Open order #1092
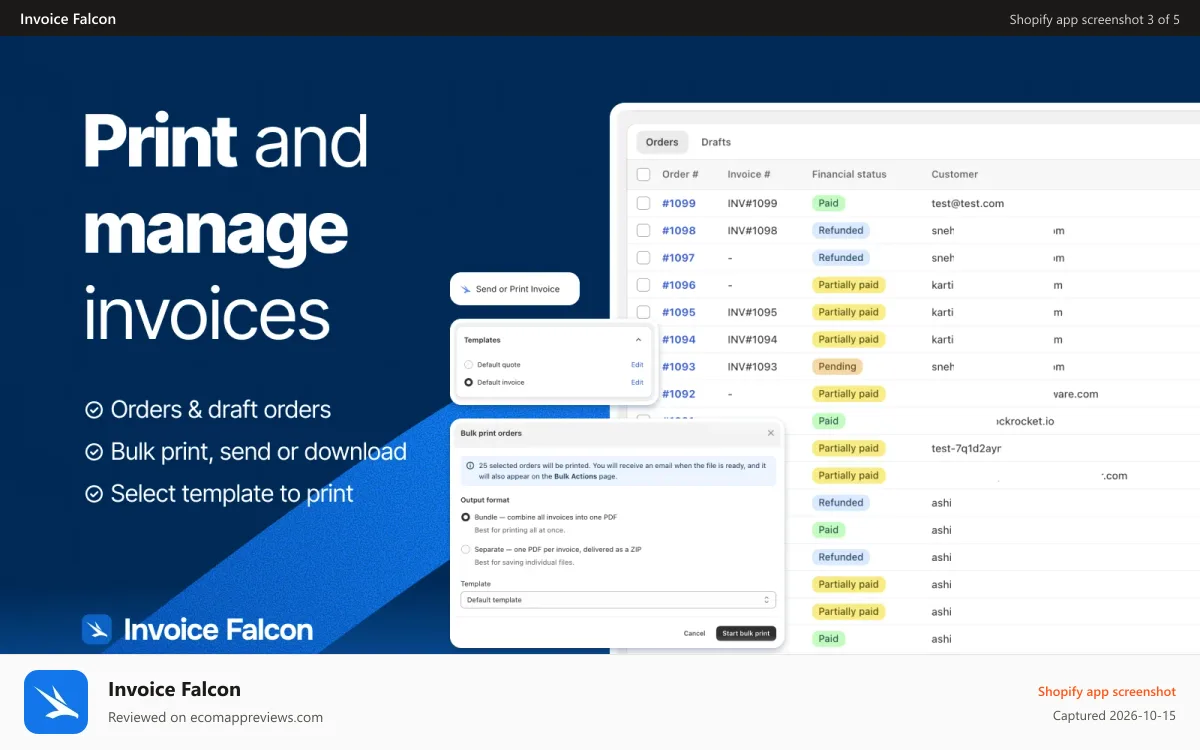 coord(679,394)
